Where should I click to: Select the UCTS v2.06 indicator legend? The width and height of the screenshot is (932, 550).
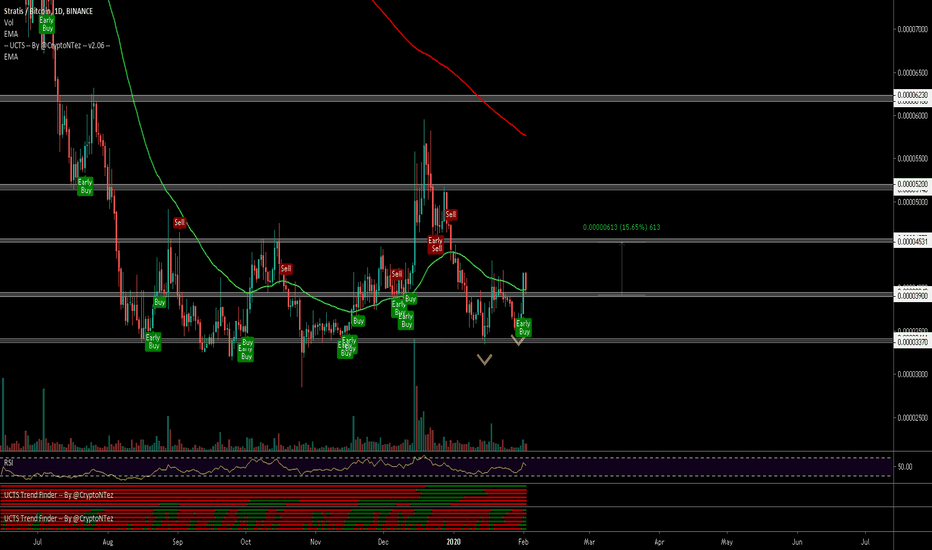(57, 45)
